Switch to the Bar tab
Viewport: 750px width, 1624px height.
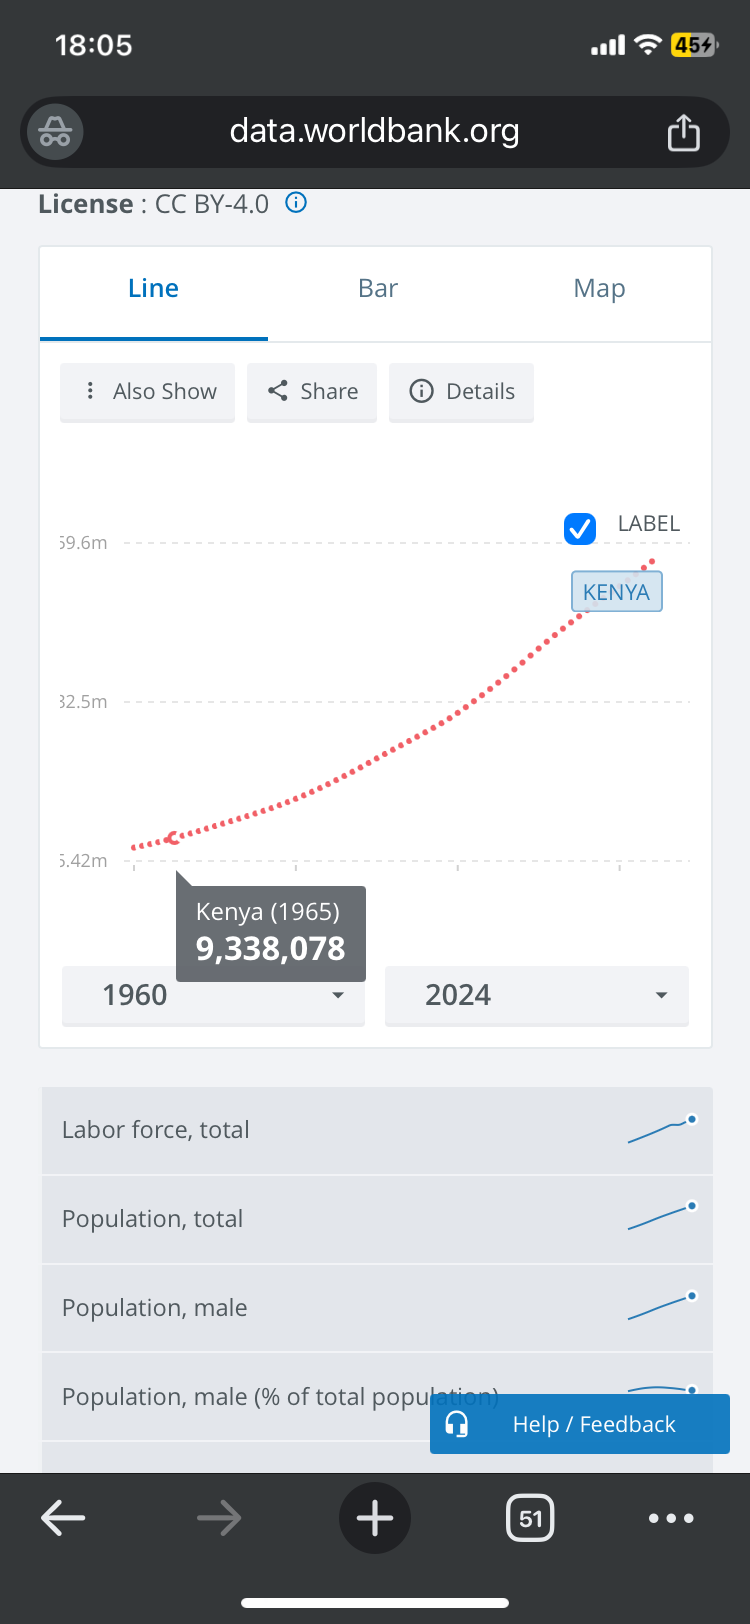(378, 289)
